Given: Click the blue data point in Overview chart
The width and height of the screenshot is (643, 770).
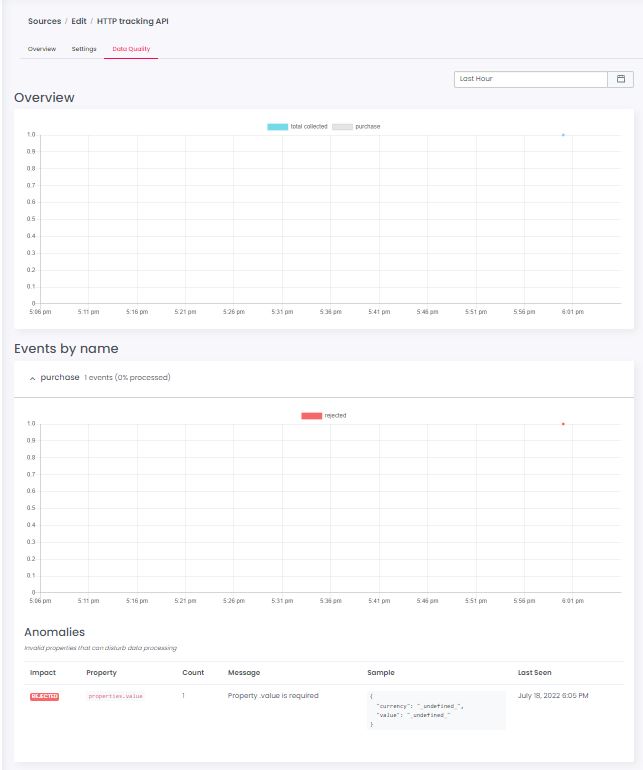Looking at the screenshot, I should click(x=563, y=135).
